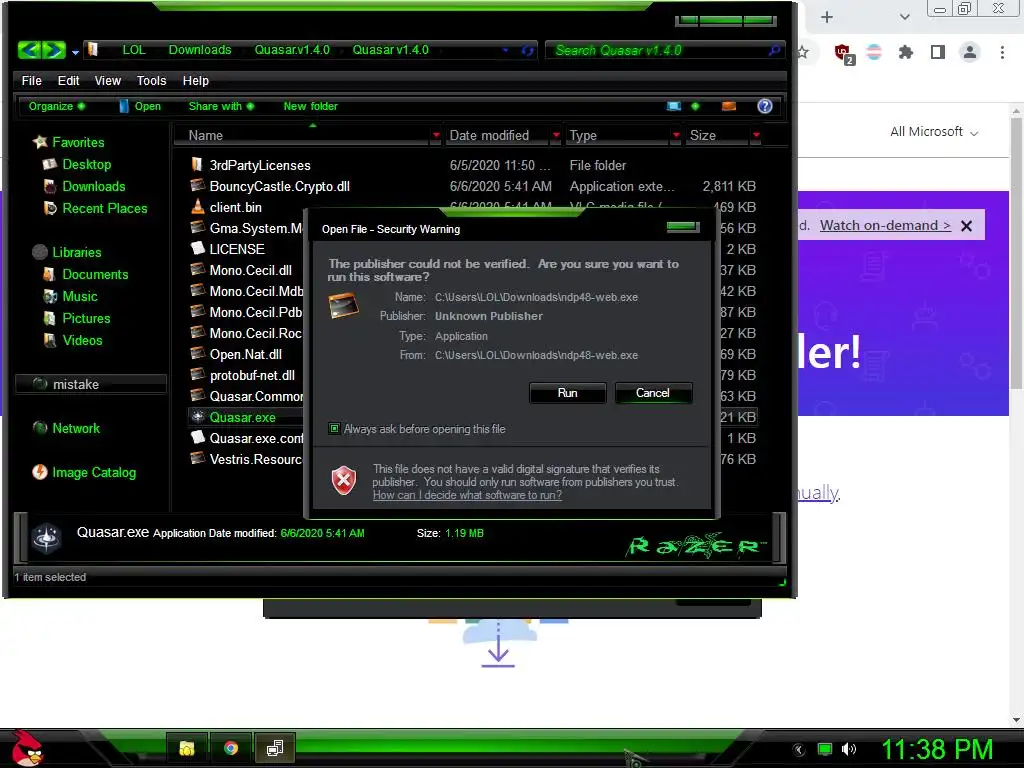Open Chrome profile avatar icon
This screenshot has height=768, width=1024.
(970, 52)
